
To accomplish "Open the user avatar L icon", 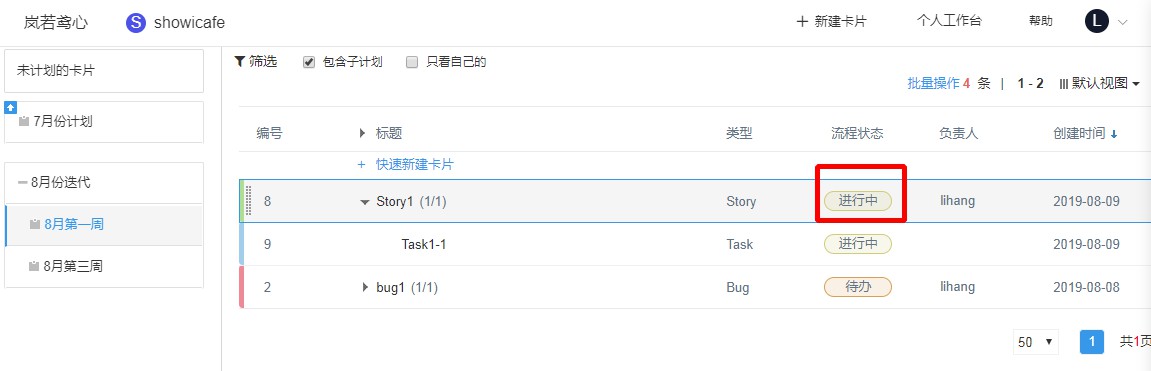I will pyautogui.click(x=1096, y=22).
